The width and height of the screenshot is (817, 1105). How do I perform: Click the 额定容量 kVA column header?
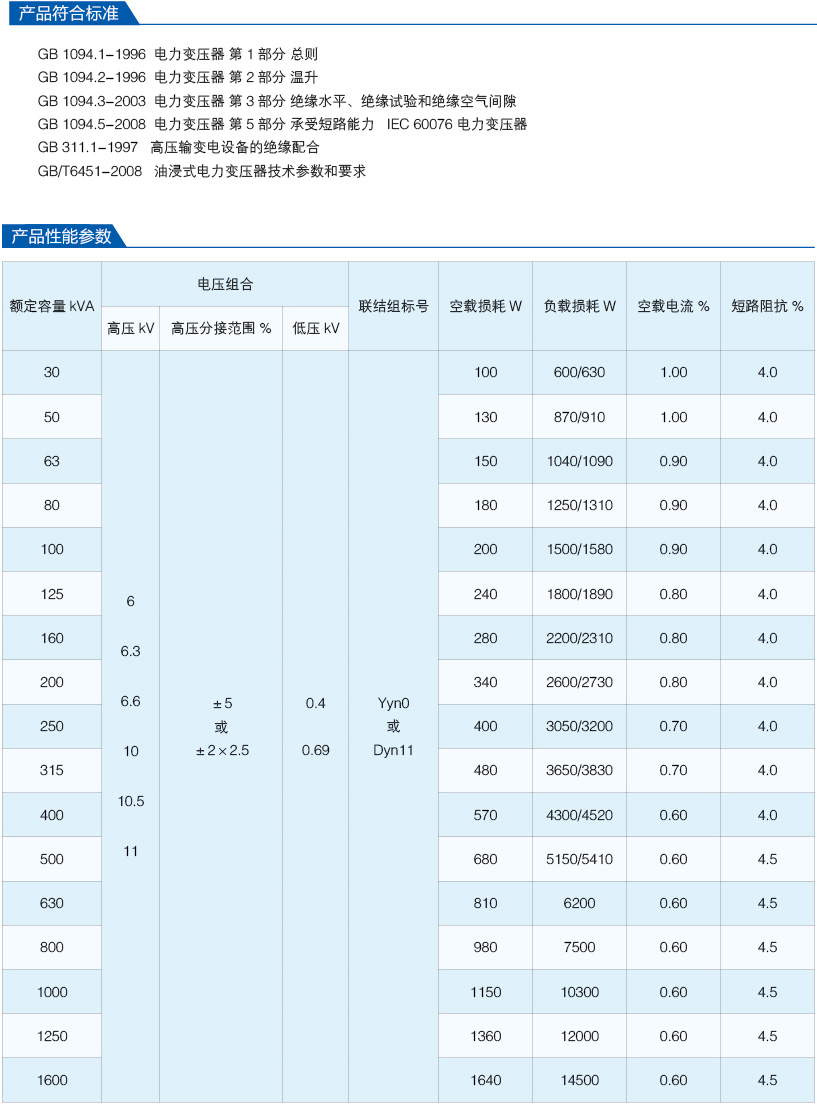(x=52, y=306)
